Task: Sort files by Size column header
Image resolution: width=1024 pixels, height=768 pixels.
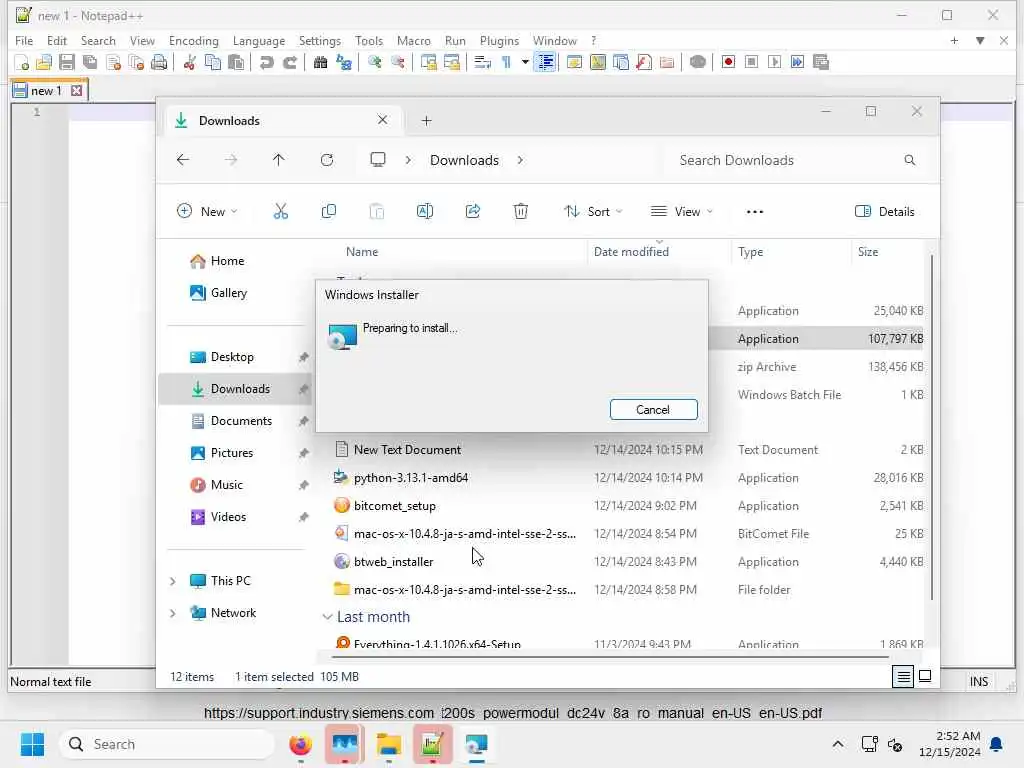Action: coord(867,251)
